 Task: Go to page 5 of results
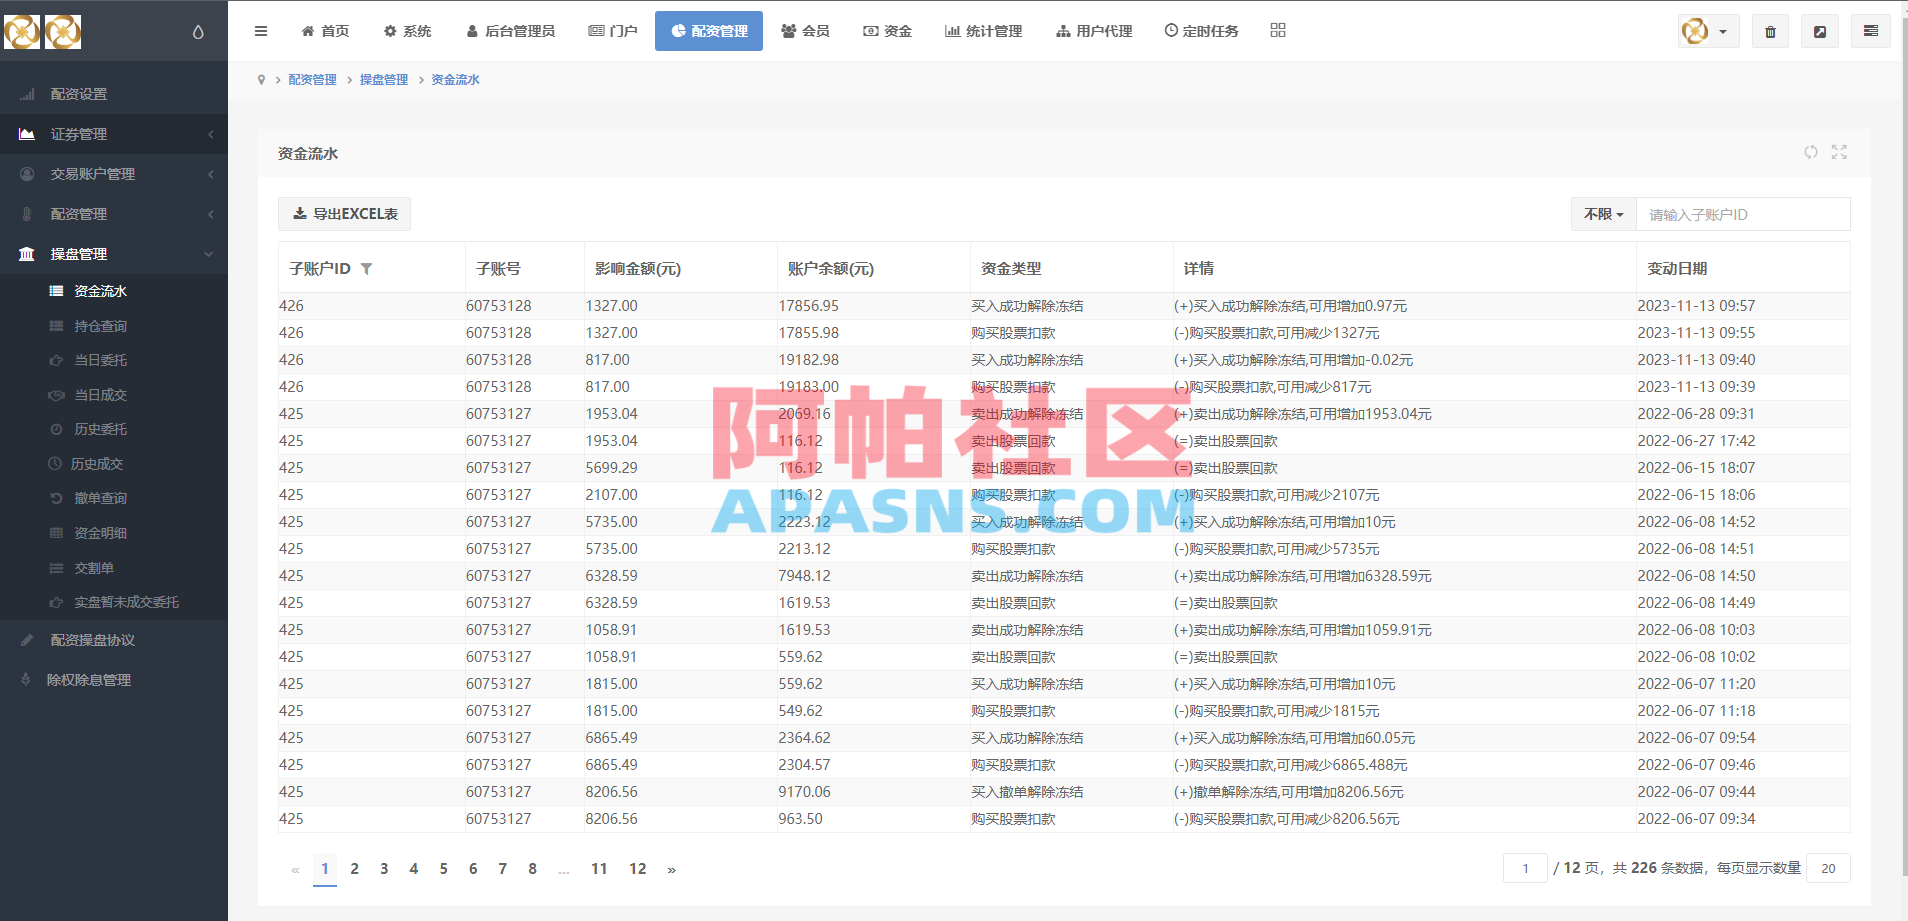point(443,868)
